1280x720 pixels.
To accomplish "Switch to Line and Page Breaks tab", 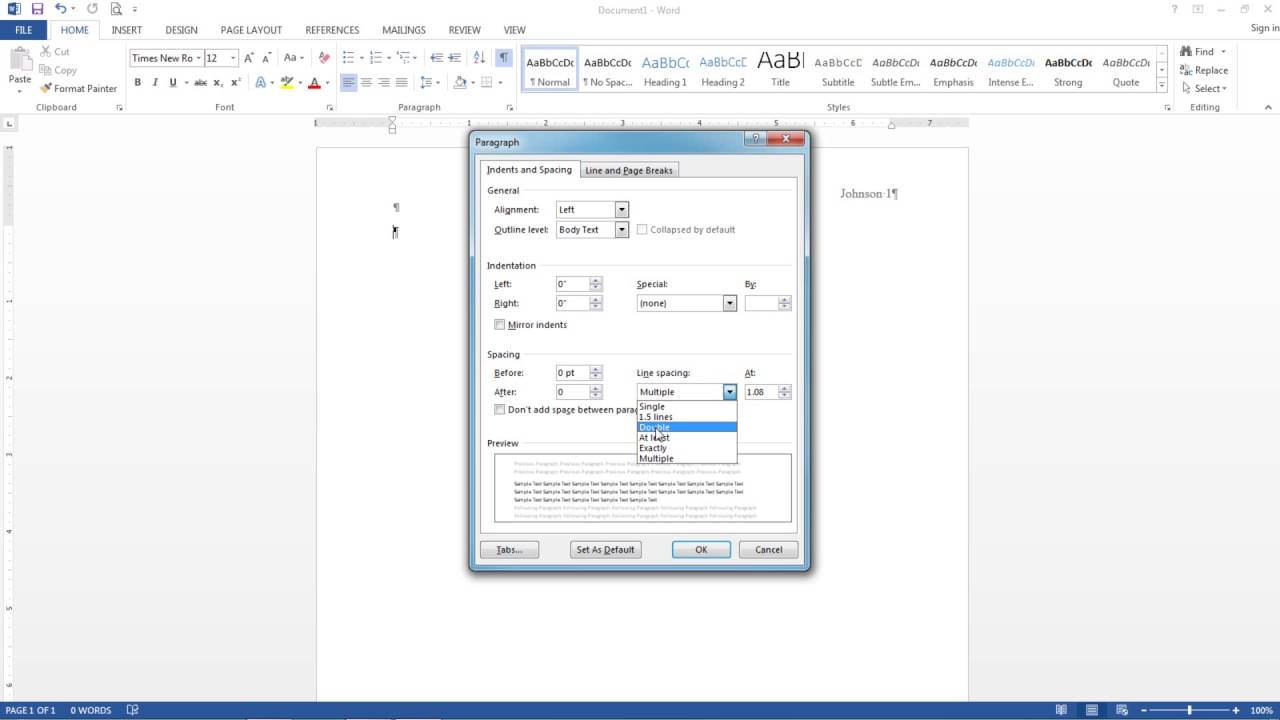I will 629,171.
